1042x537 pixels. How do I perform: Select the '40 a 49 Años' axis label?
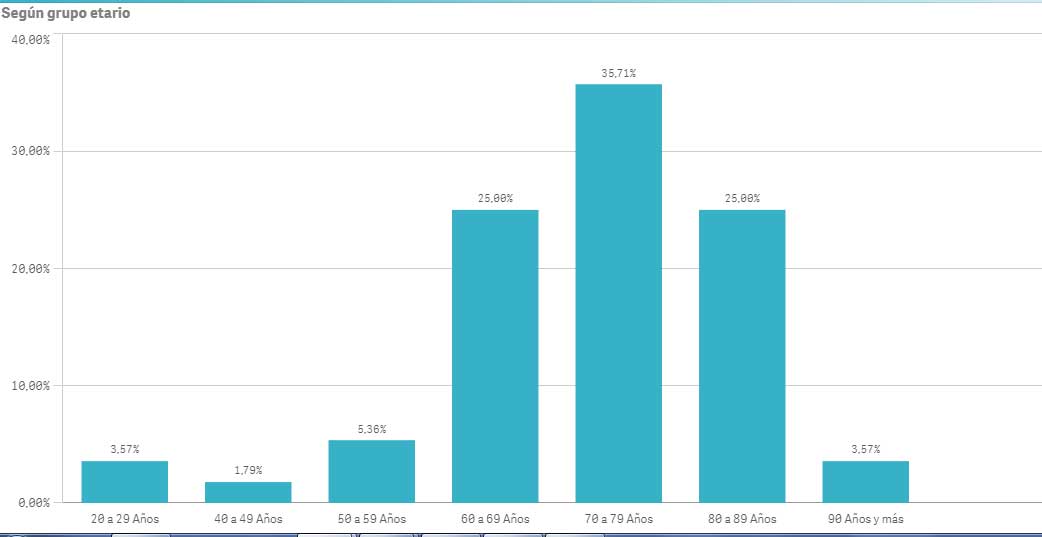click(248, 519)
